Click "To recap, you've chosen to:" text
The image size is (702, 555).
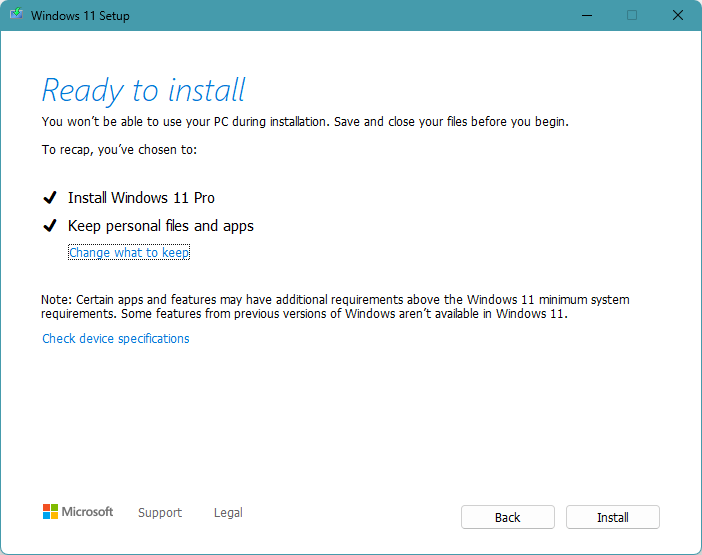click(x=119, y=149)
